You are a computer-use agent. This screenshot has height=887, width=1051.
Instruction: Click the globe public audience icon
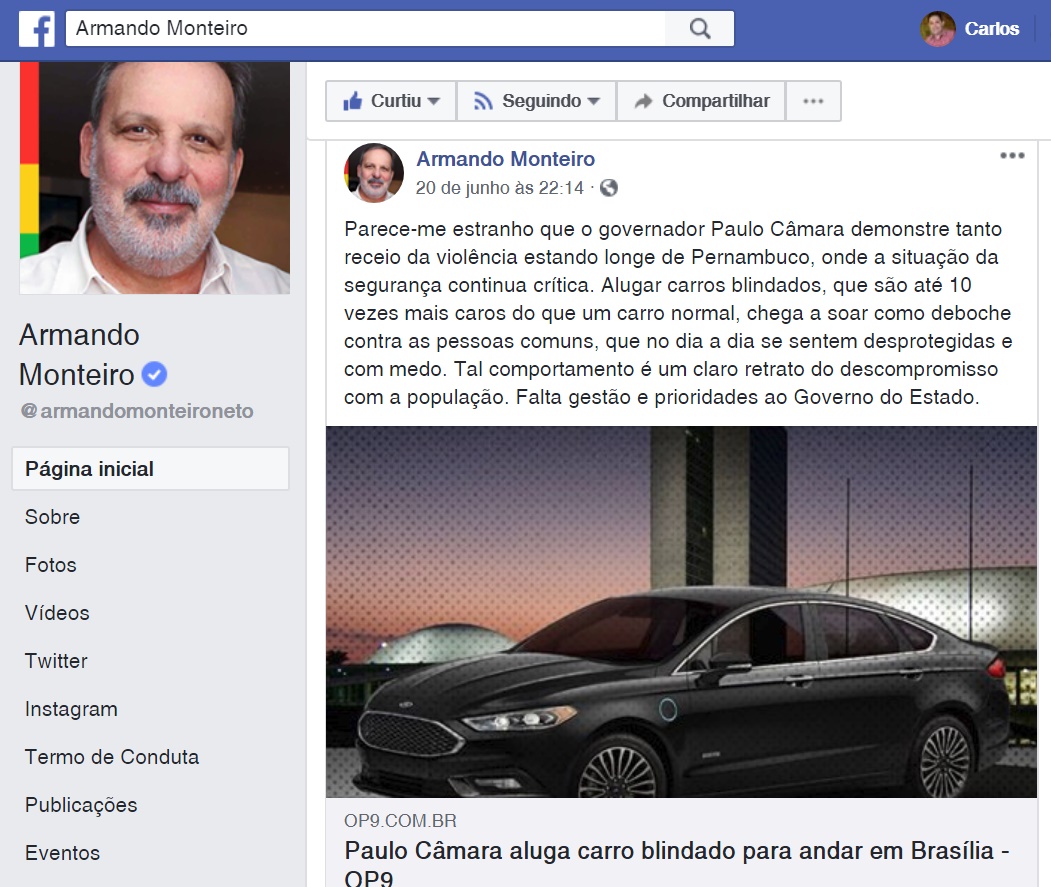609,188
